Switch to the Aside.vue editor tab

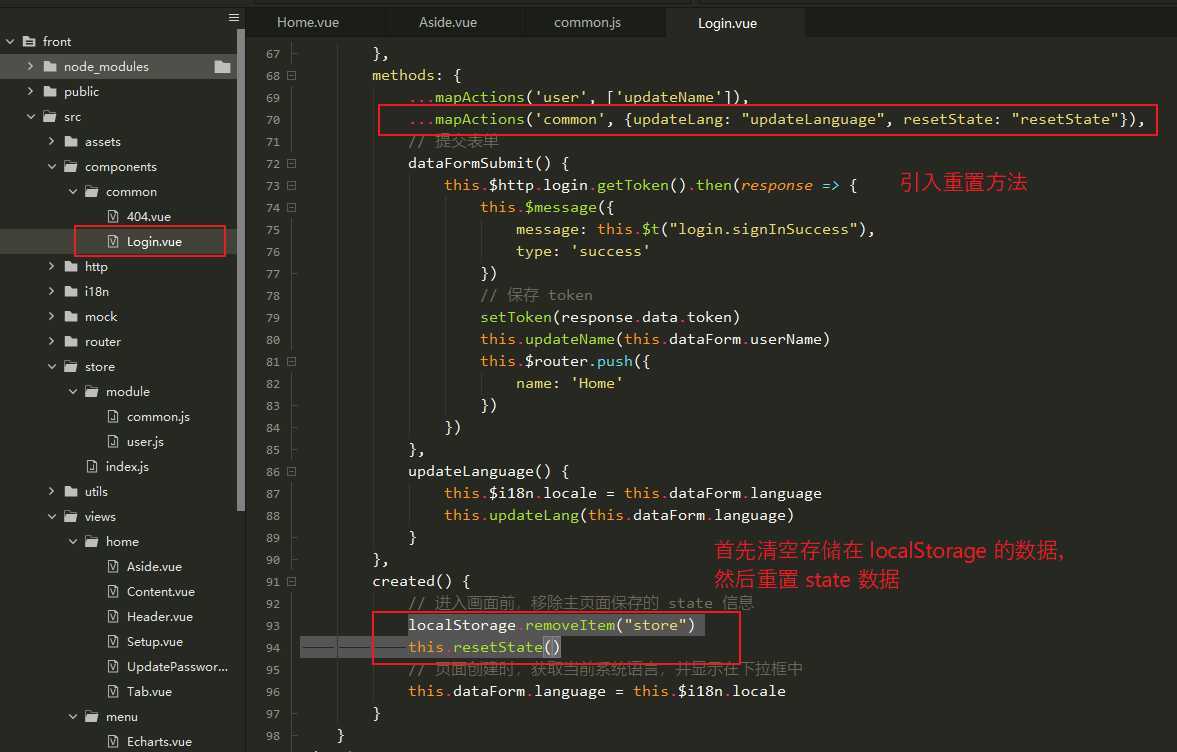tap(448, 23)
